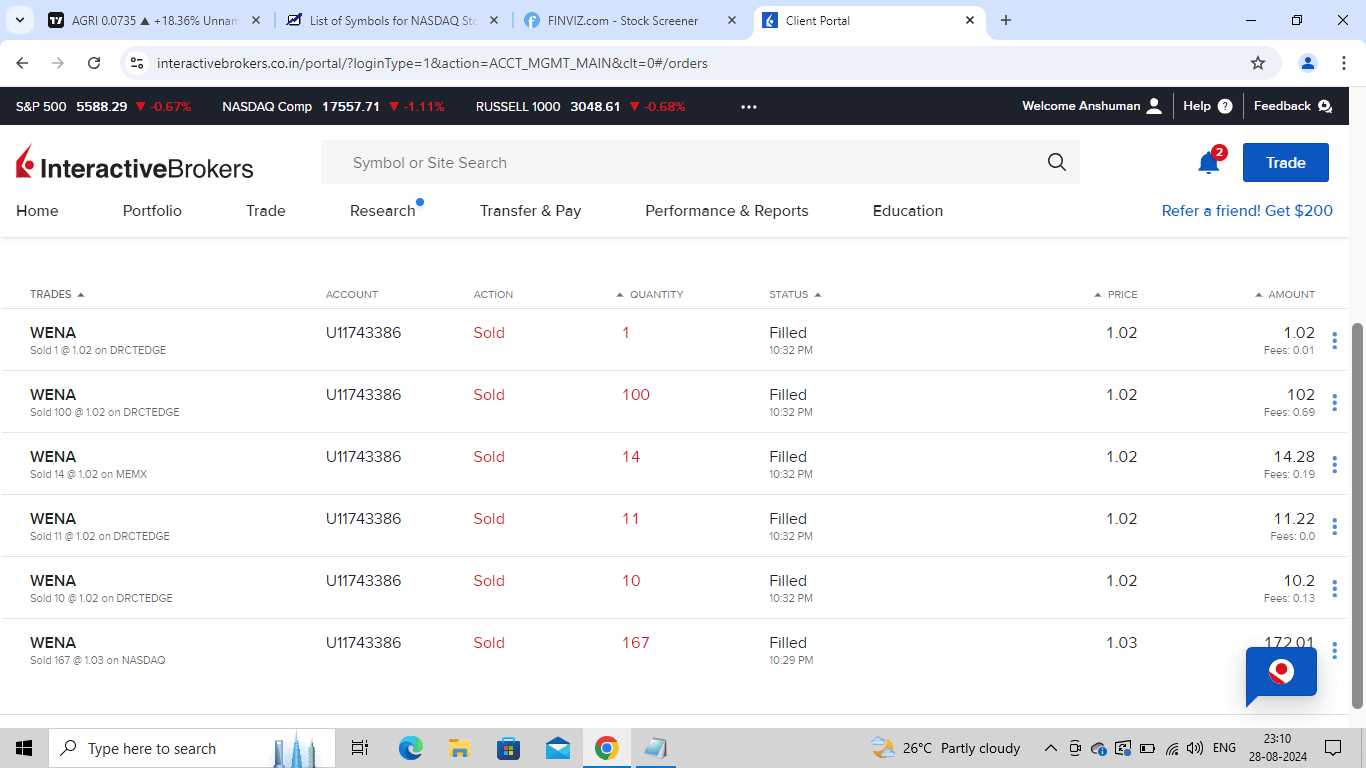Open options for the Sold 100 WENA trade

[x=1334, y=403]
